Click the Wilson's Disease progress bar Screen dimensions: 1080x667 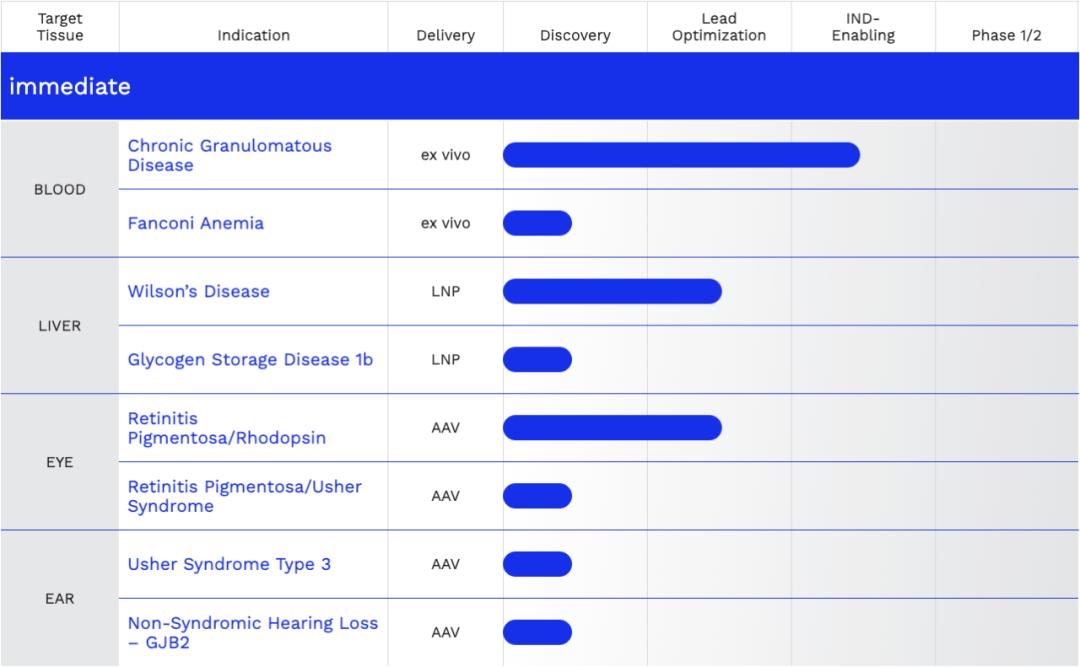(611, 291)
